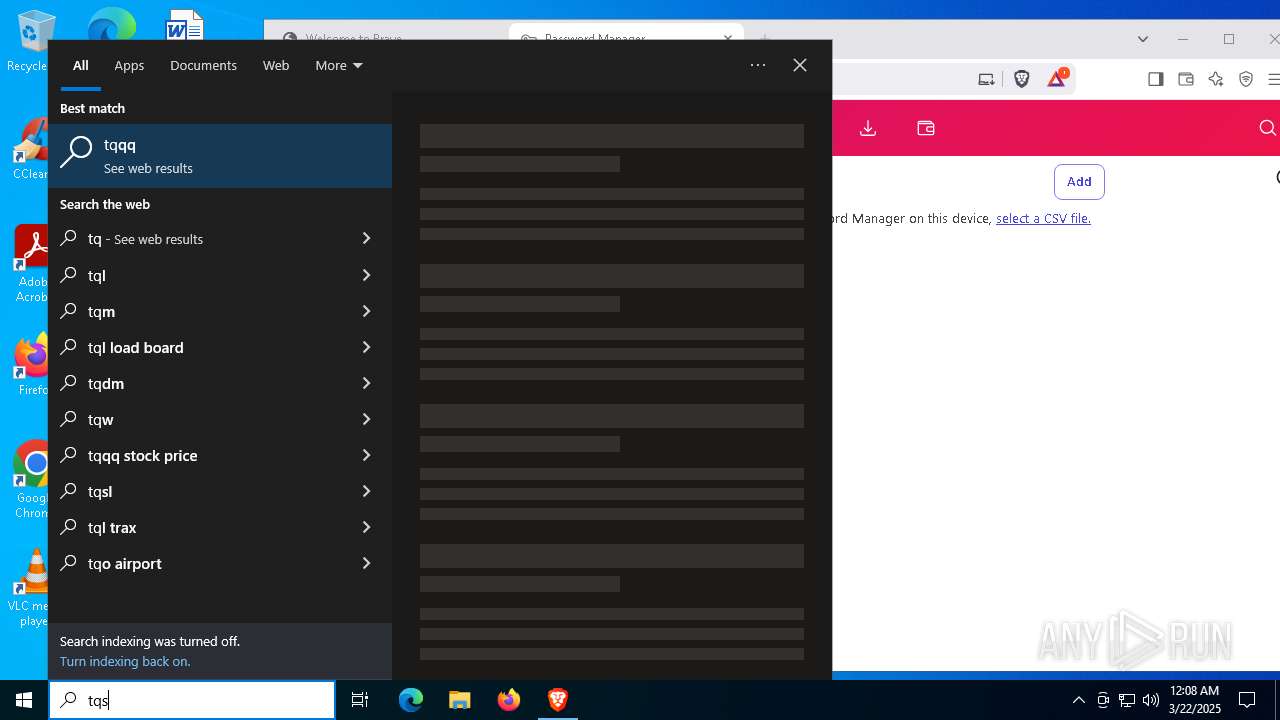Expand arrow for tqw suggestion

(x=366, y=419)
